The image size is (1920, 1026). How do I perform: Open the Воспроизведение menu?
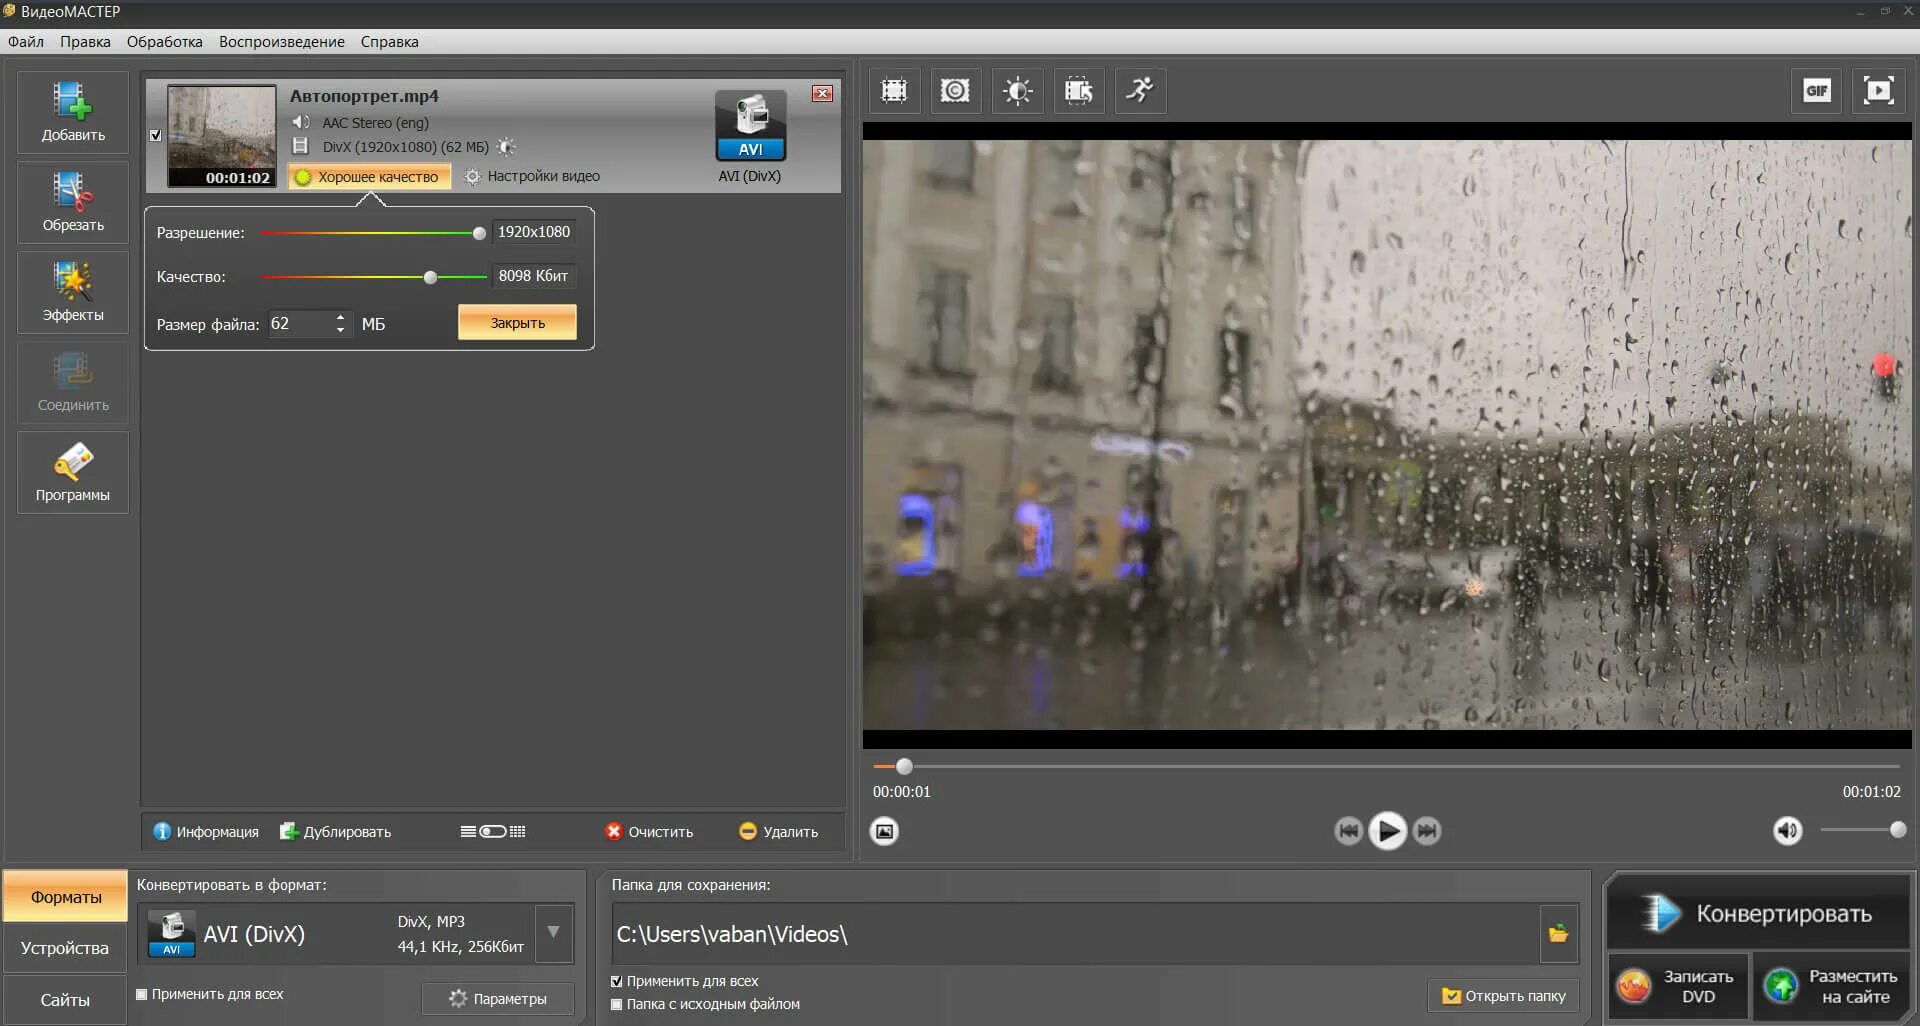(x=282, y=42)
